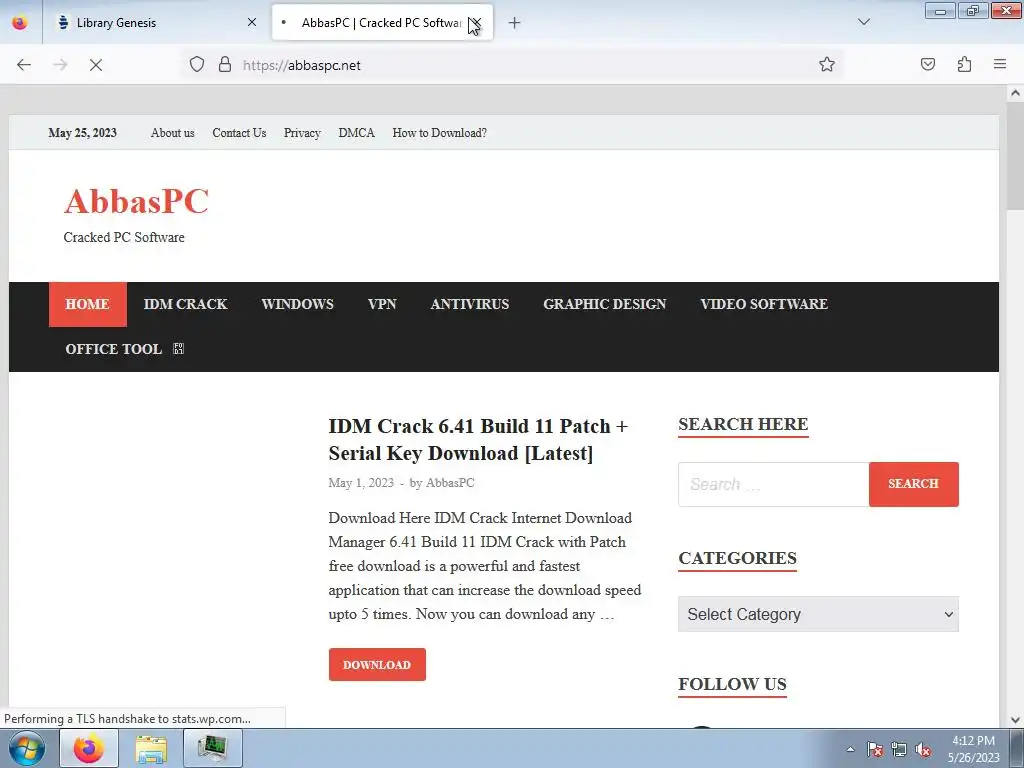1024x768 pixels.
Task: Stop loading the page
Action: click(95, 65)
